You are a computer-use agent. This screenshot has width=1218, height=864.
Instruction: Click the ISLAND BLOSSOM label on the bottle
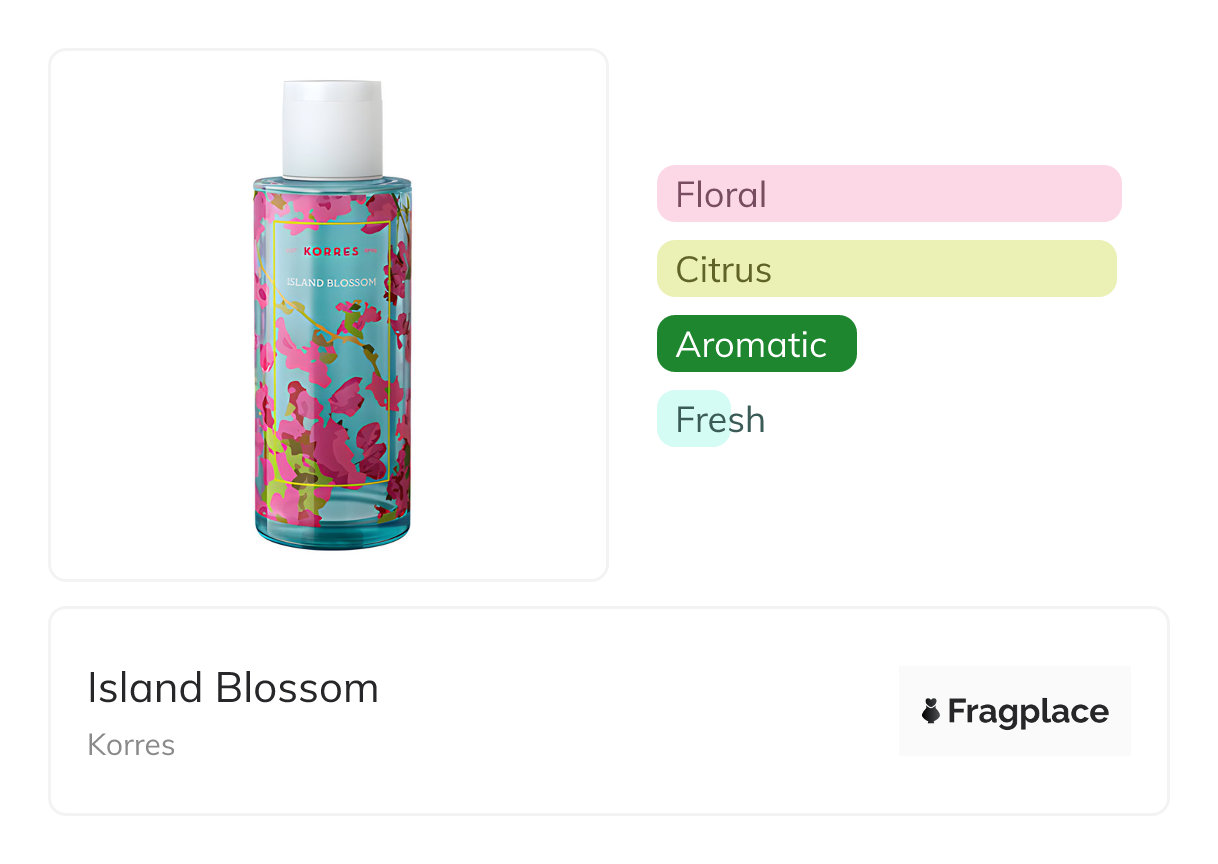click(331, 282)
